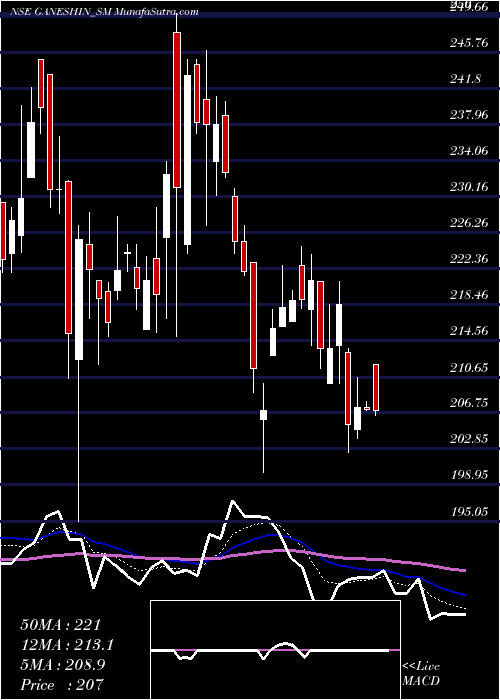Click the 50MA : 221 readout
This screenshot has width=500, height=700.
(x=61, y=625)
